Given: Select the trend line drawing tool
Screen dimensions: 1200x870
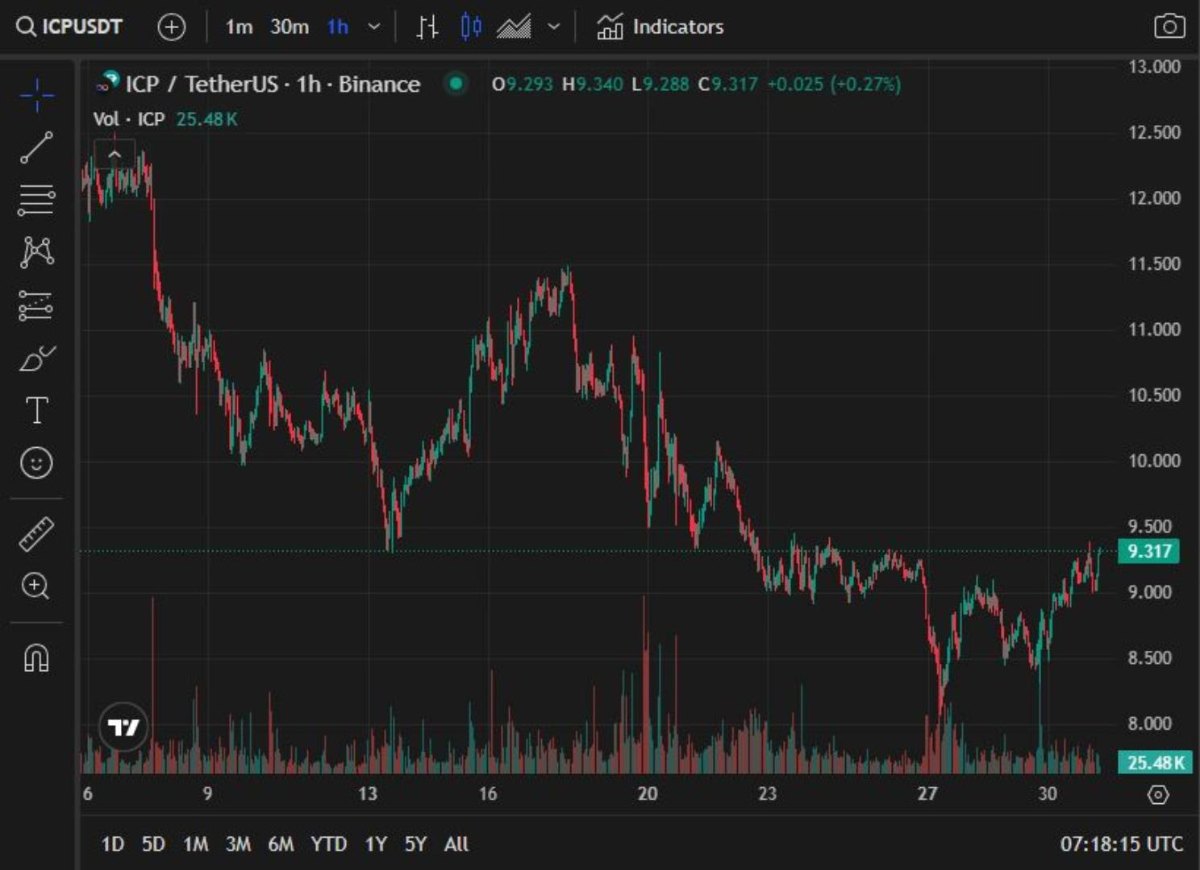Looking at the screenshot, I should pyautogui.click(x=37, y=147).
